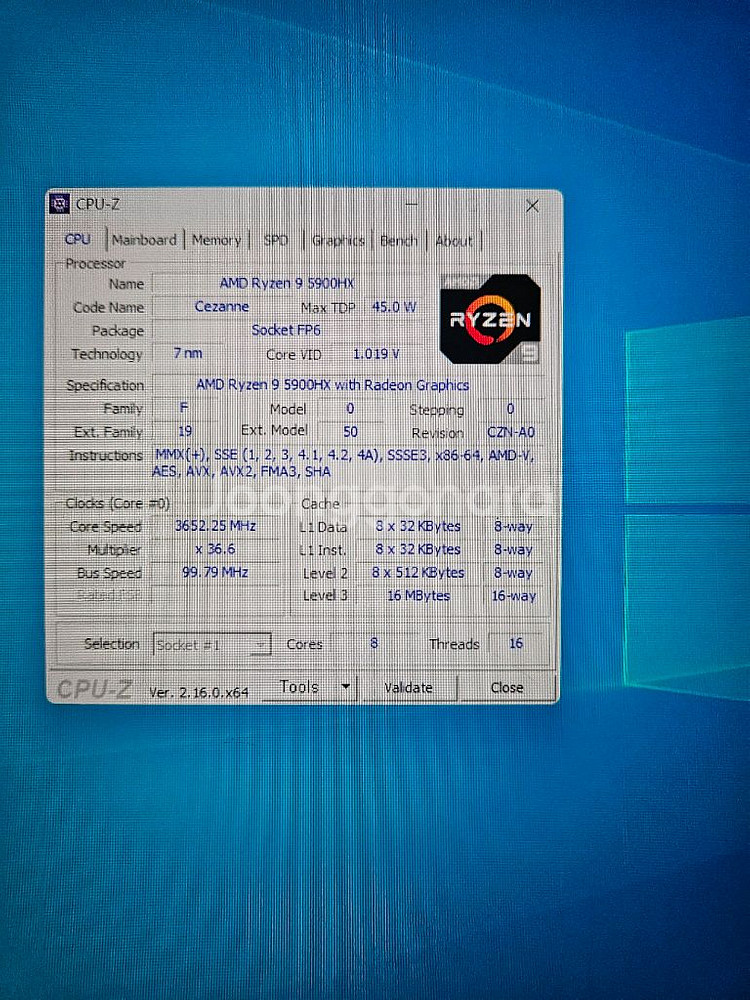Image resolution: width=750 pixels, height=1000 pixels.
Task: Click the CPU-Z logo text at bottom left
Action: point(94,689)
